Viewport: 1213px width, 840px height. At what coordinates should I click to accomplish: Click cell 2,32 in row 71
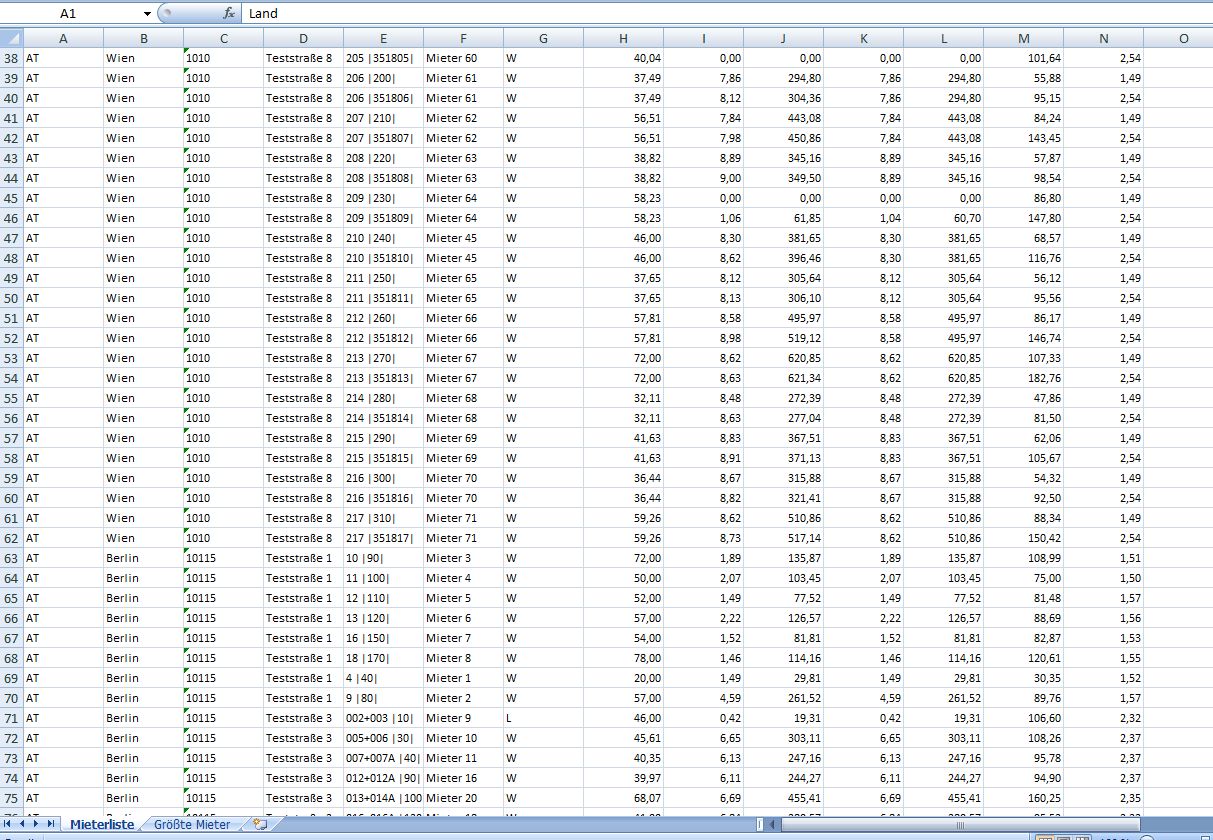click(x=1103, y=718)
